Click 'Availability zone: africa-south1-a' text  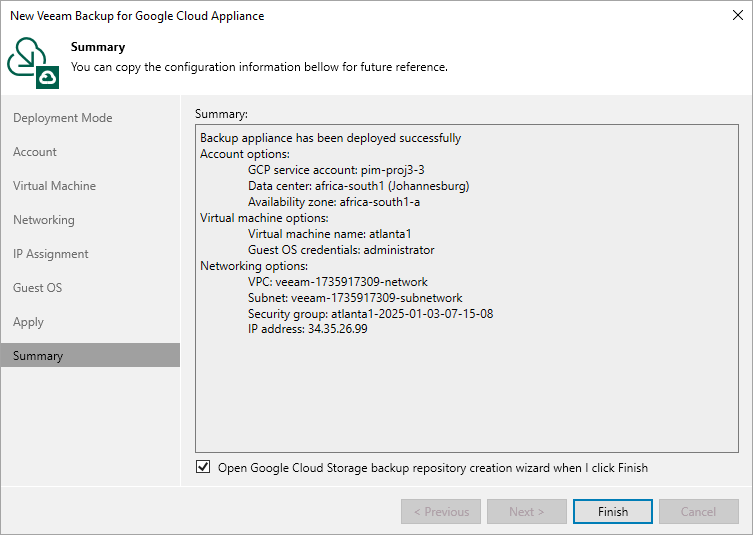point(334,202)
